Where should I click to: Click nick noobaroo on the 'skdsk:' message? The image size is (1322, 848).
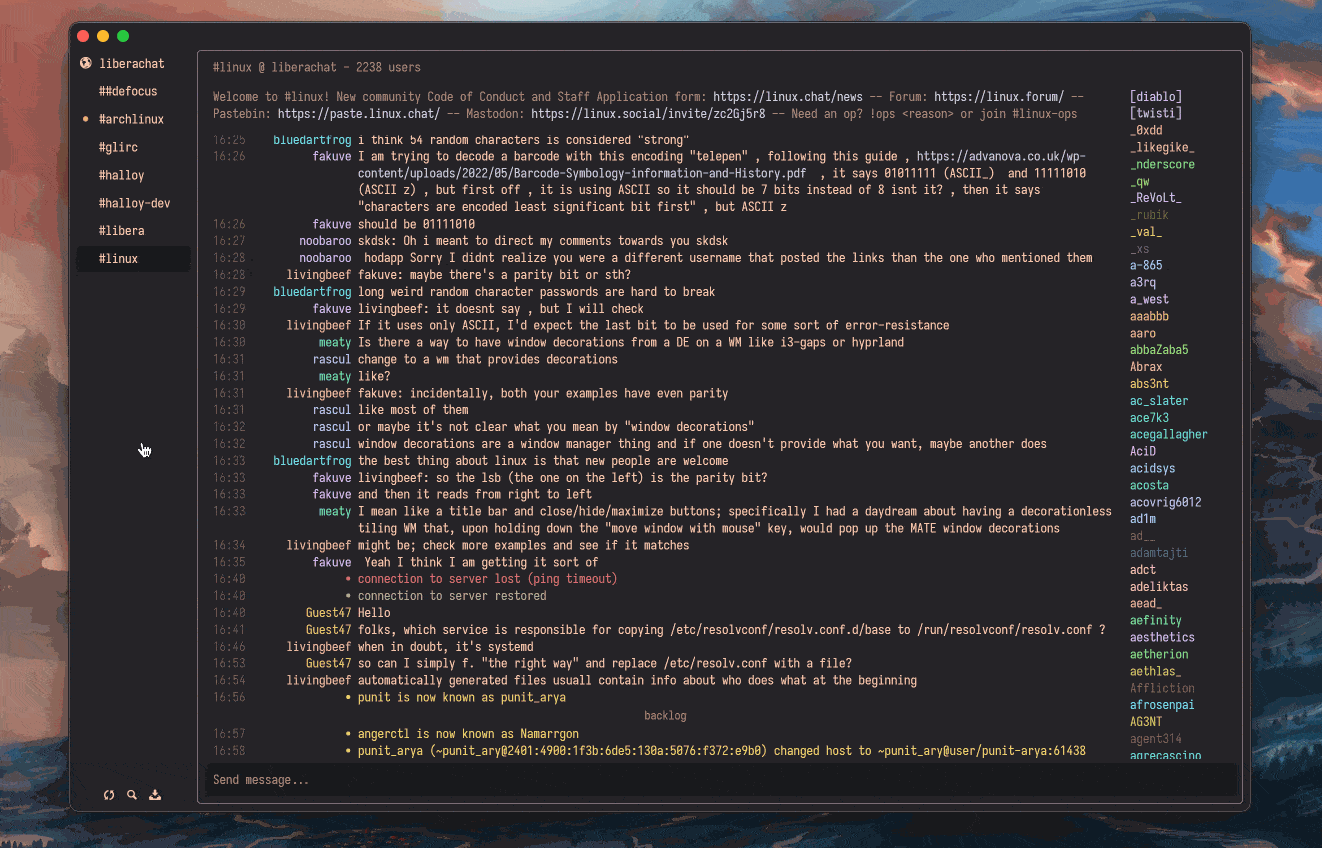pos(325,241)
